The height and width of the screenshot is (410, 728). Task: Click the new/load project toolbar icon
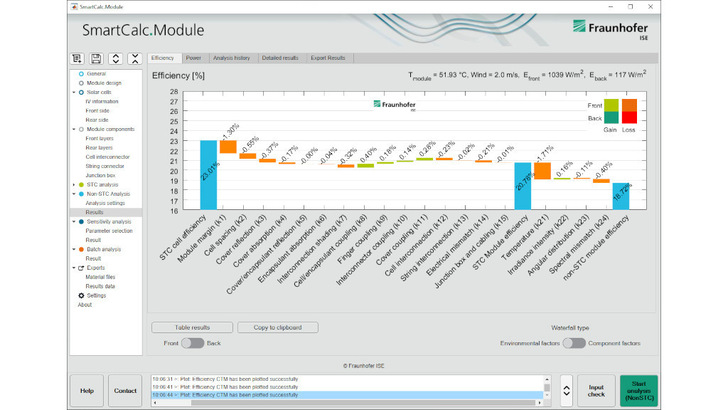coord(77,59)
